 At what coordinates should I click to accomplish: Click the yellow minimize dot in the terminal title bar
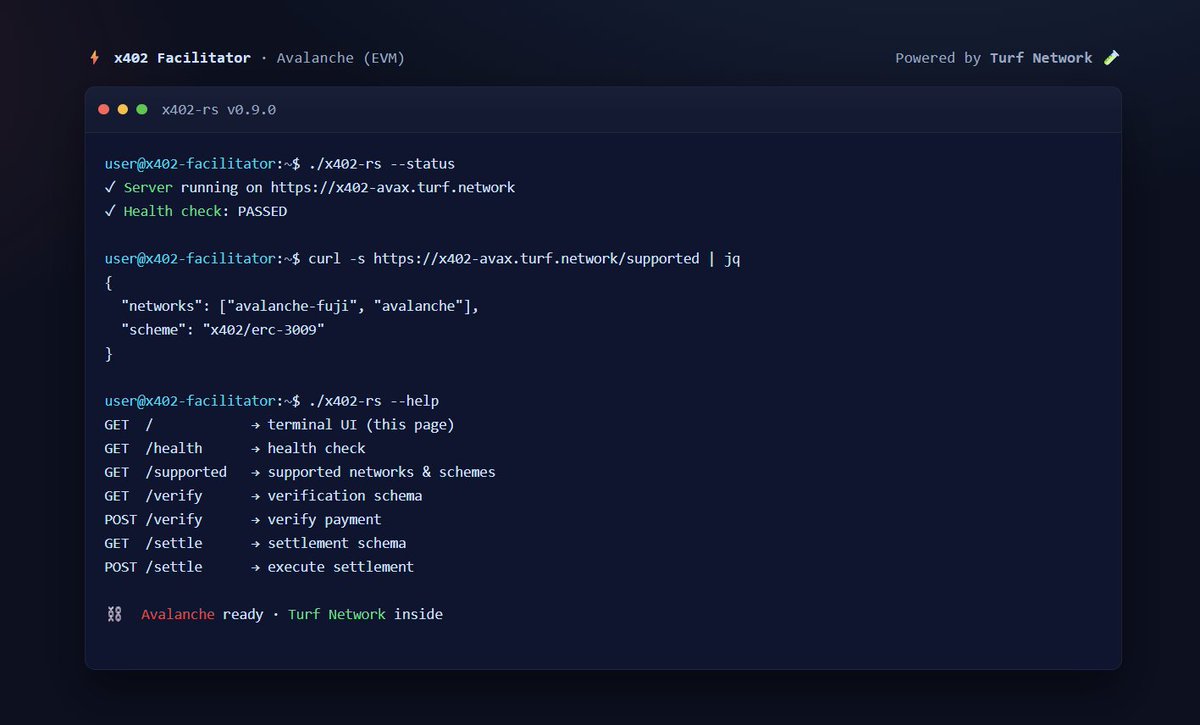pos(123,110)
